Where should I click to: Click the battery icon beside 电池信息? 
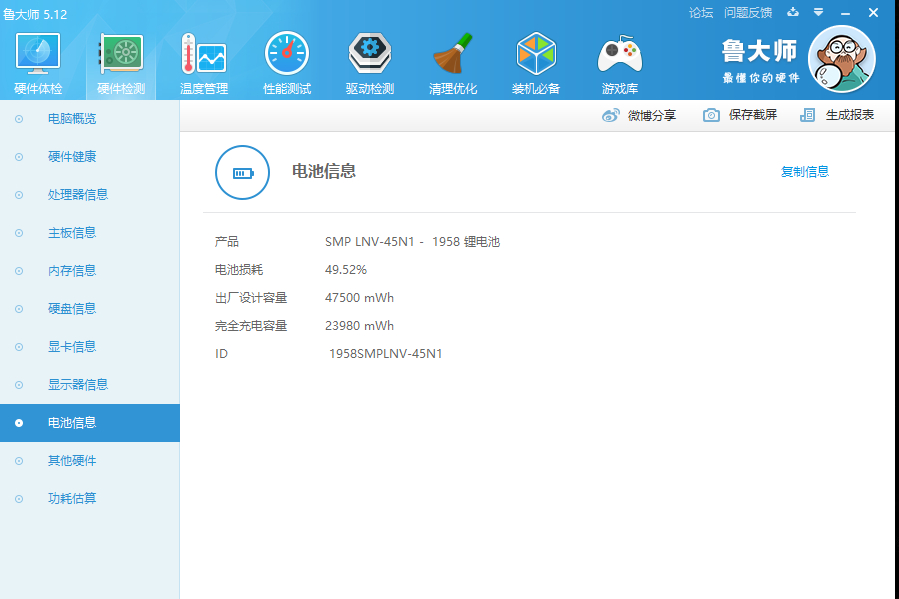pos(243,173)
